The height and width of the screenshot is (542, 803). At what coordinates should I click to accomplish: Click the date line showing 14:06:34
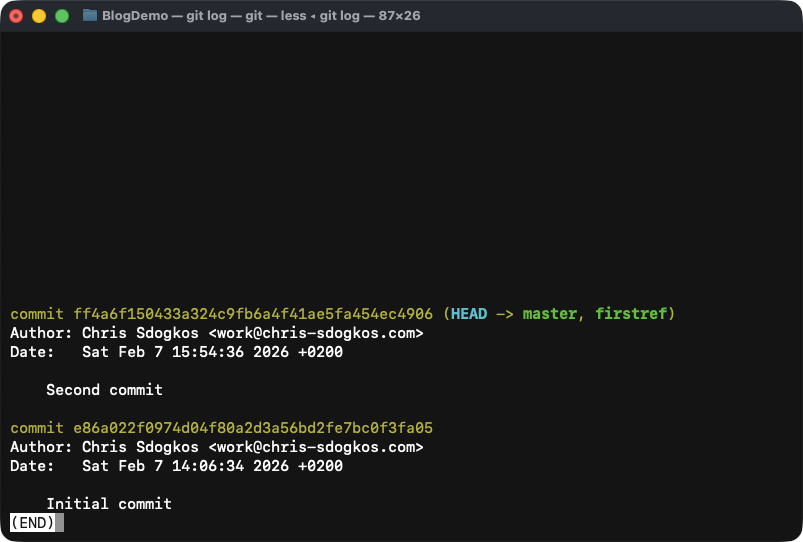coord(212,466)
